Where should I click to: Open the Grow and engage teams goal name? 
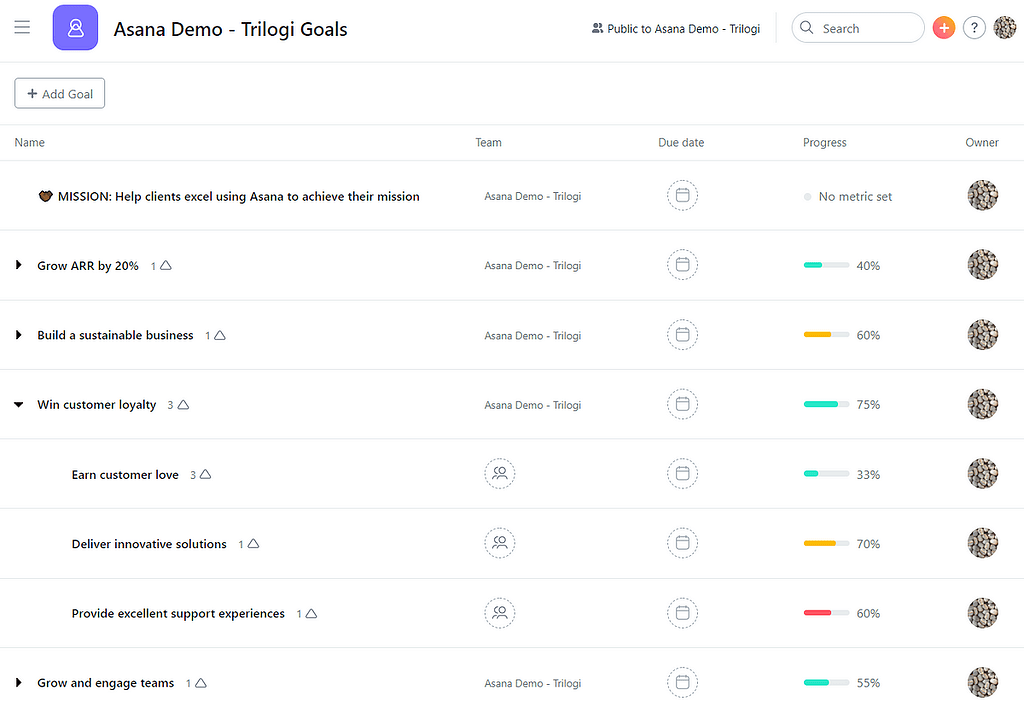(x=105, y=683)
